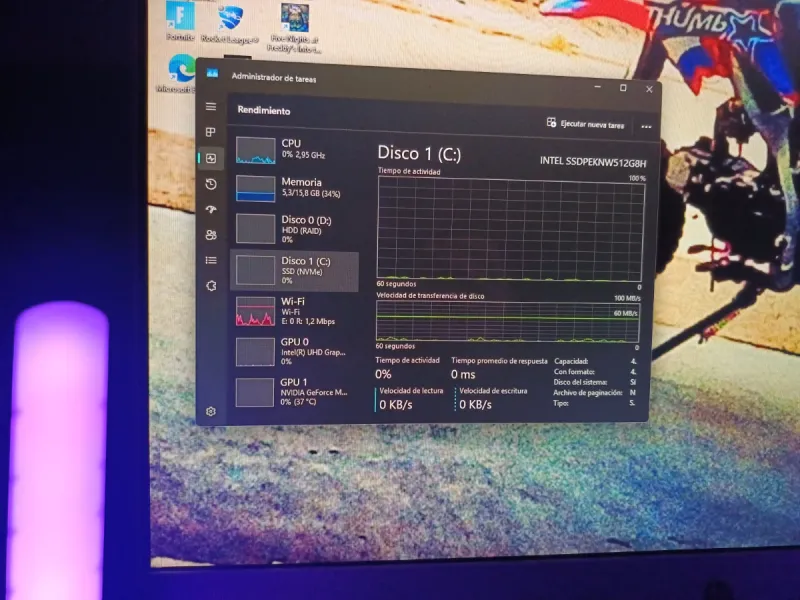
Task: Open the Details list icon
Action: pyautogui.click(x=211, y=260)
